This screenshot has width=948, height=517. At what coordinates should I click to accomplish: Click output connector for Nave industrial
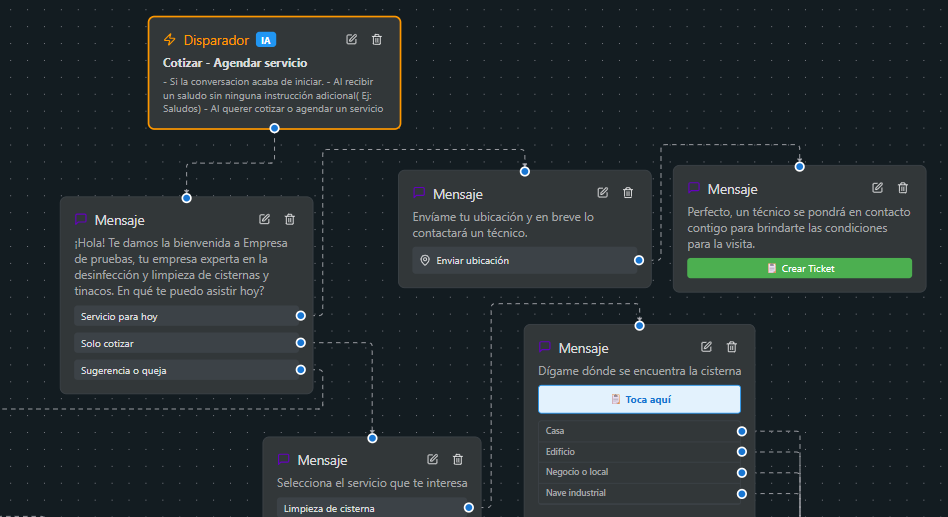742,494
